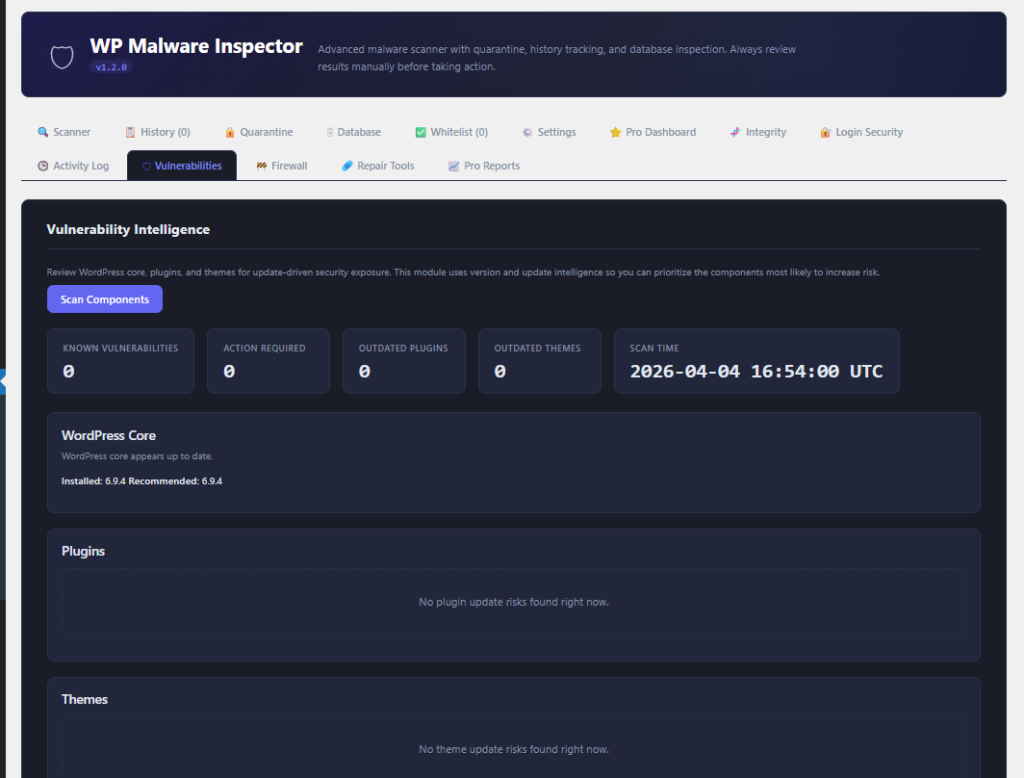This screenshot has height=778, width=1024.
Task: Click the Scan Components button
Action: [104, 299]
